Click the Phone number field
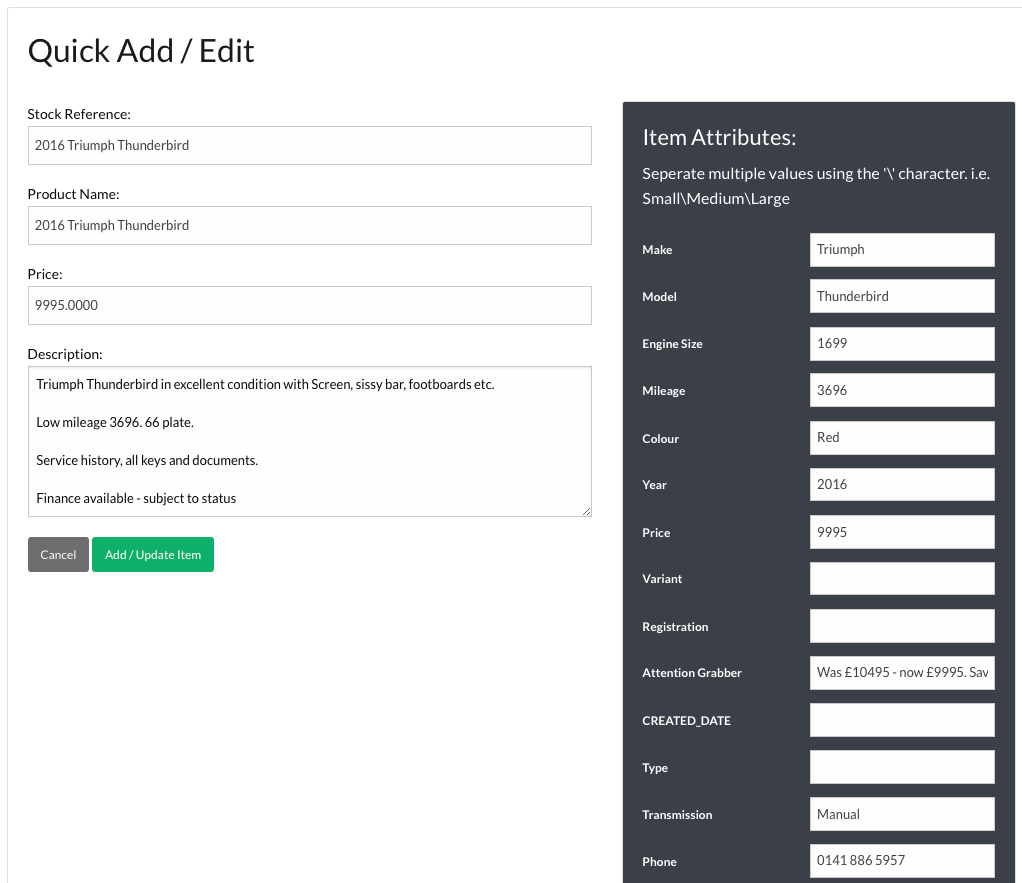Screen dimensions: 1022x883 [901, 861]
